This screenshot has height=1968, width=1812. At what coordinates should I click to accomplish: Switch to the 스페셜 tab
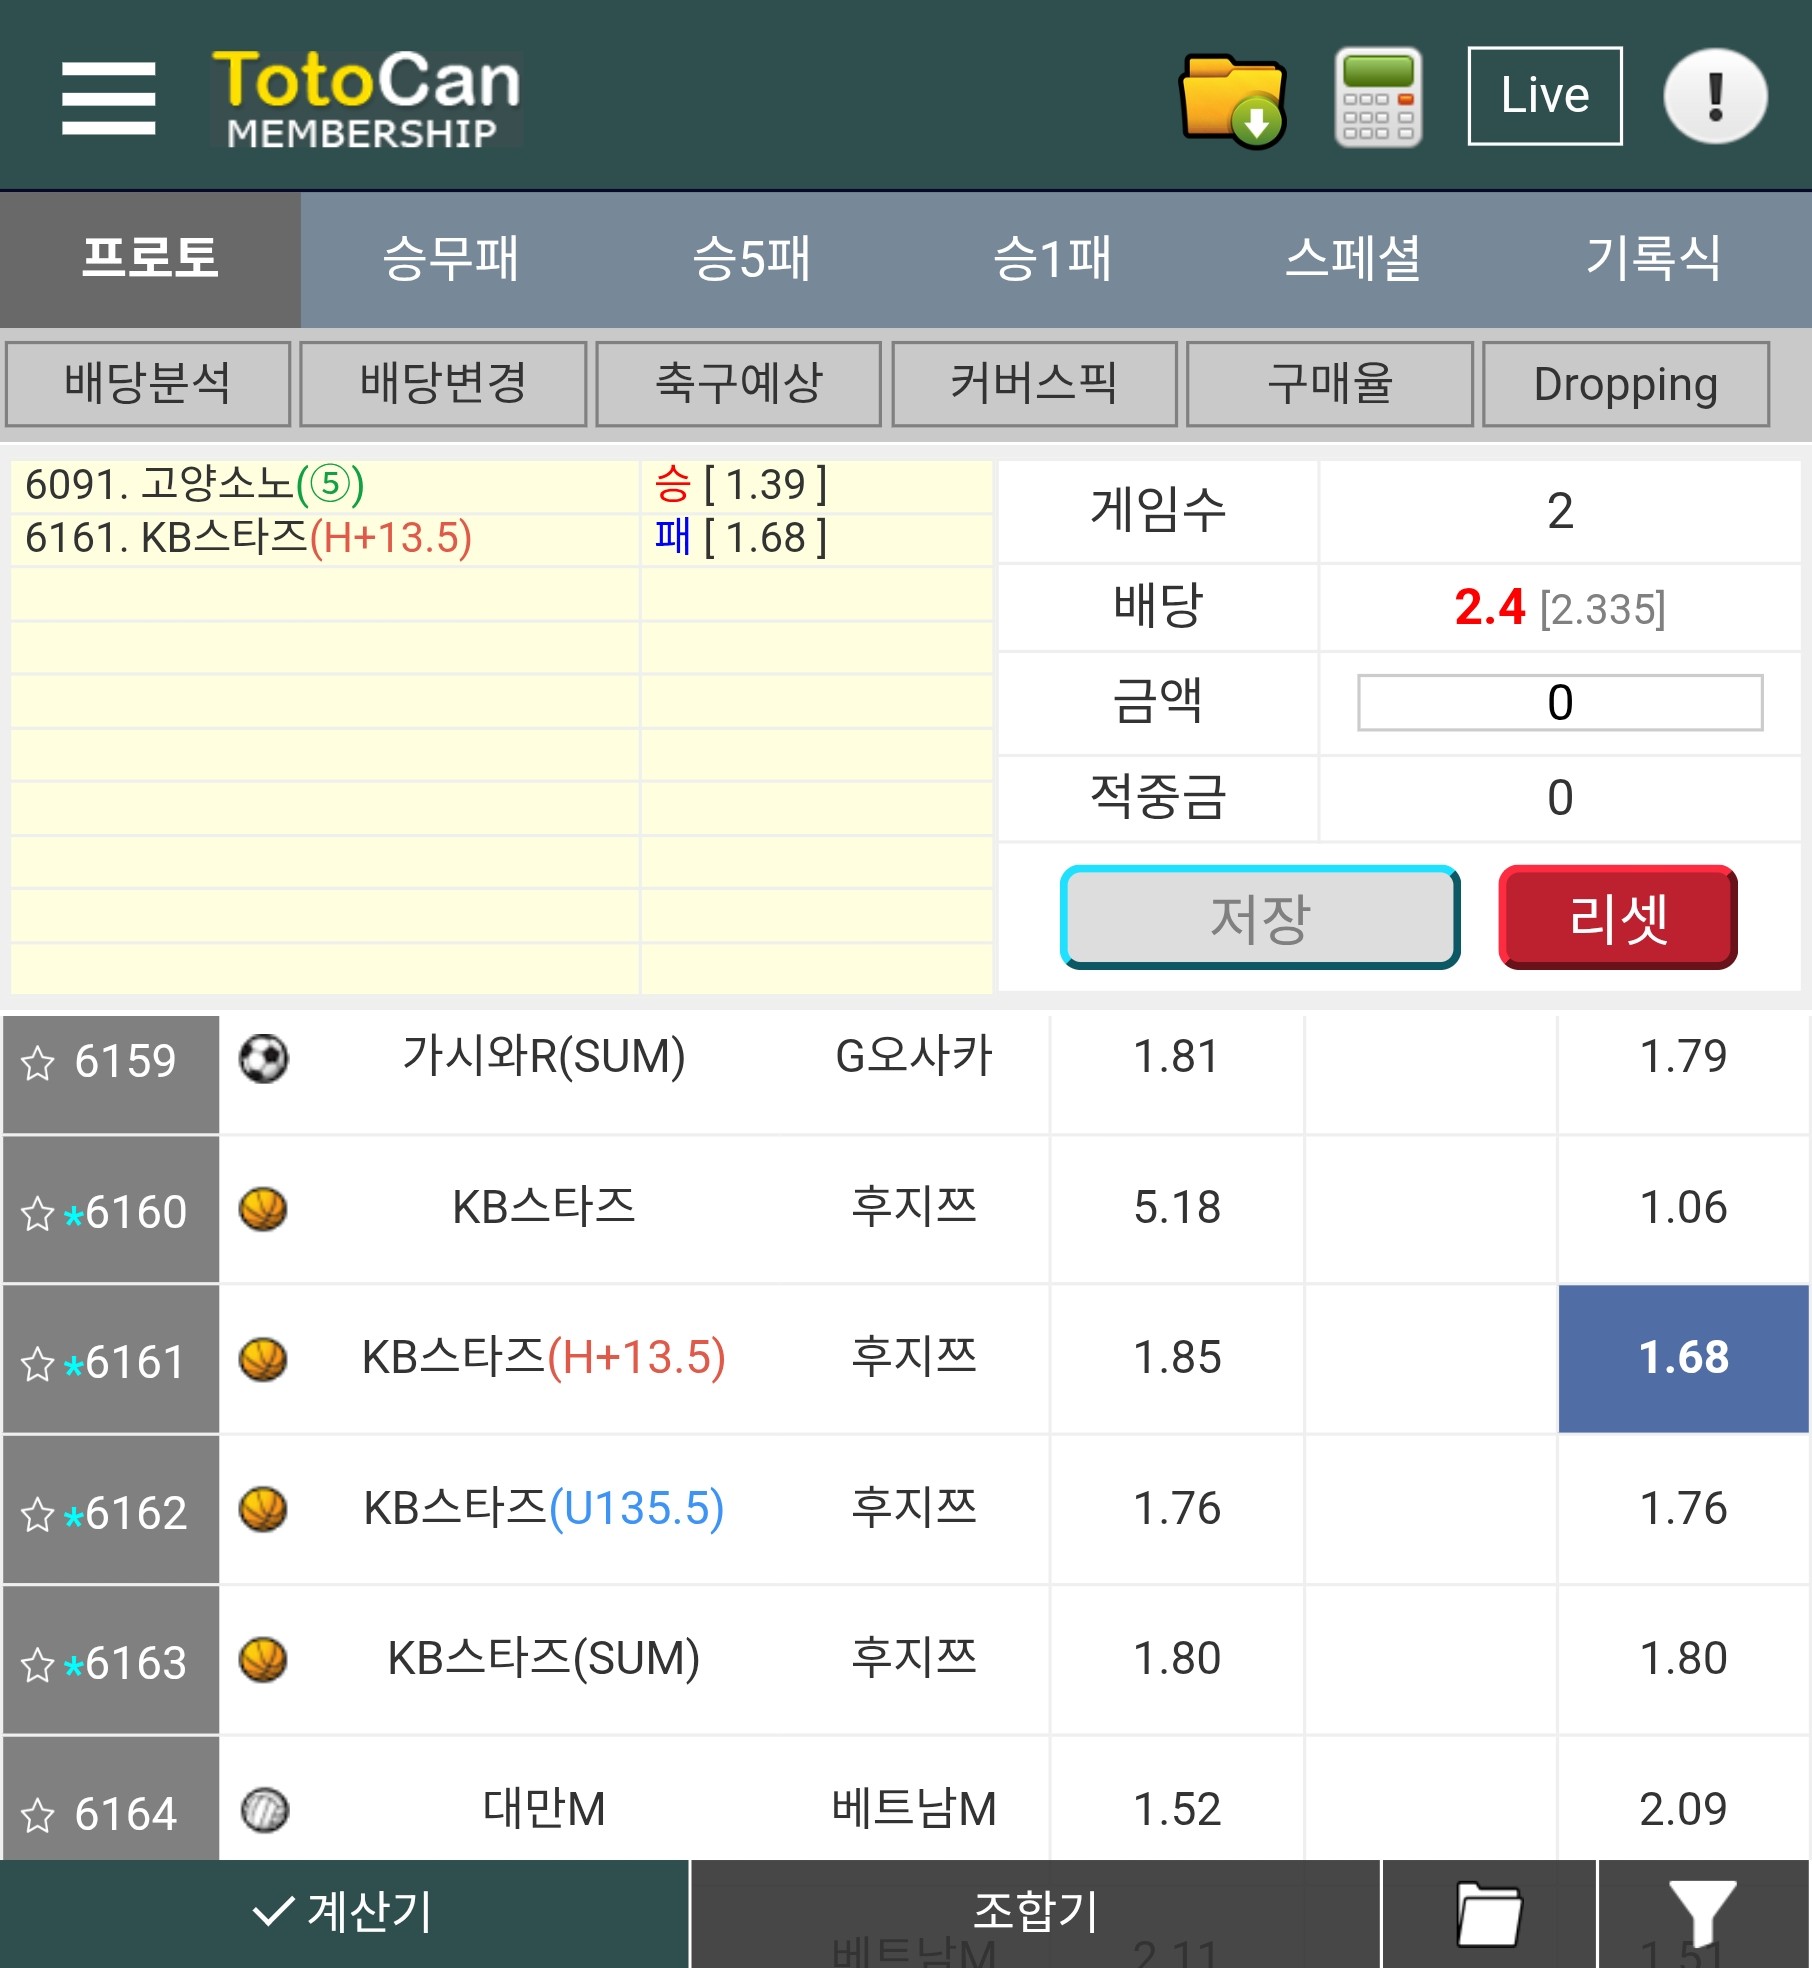coord(1352,259)
